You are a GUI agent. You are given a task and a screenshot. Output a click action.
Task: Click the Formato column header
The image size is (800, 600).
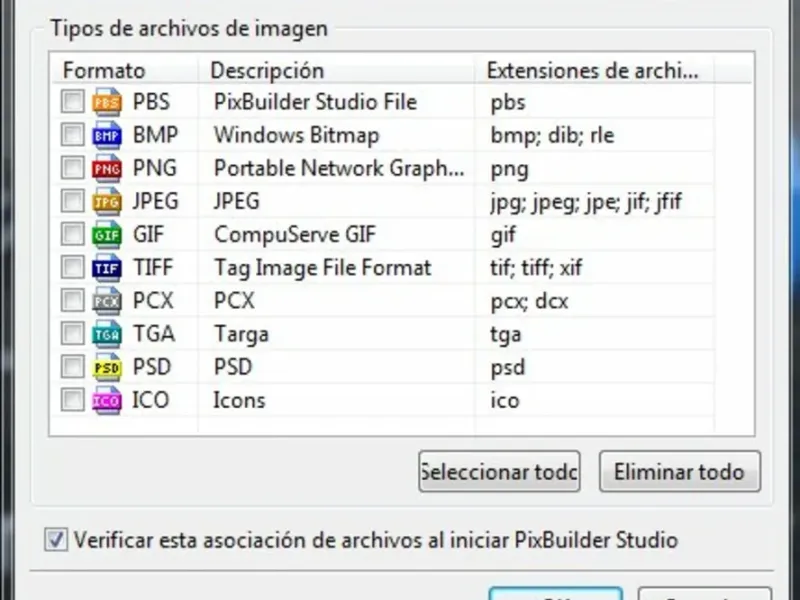[x=104, y=70]
